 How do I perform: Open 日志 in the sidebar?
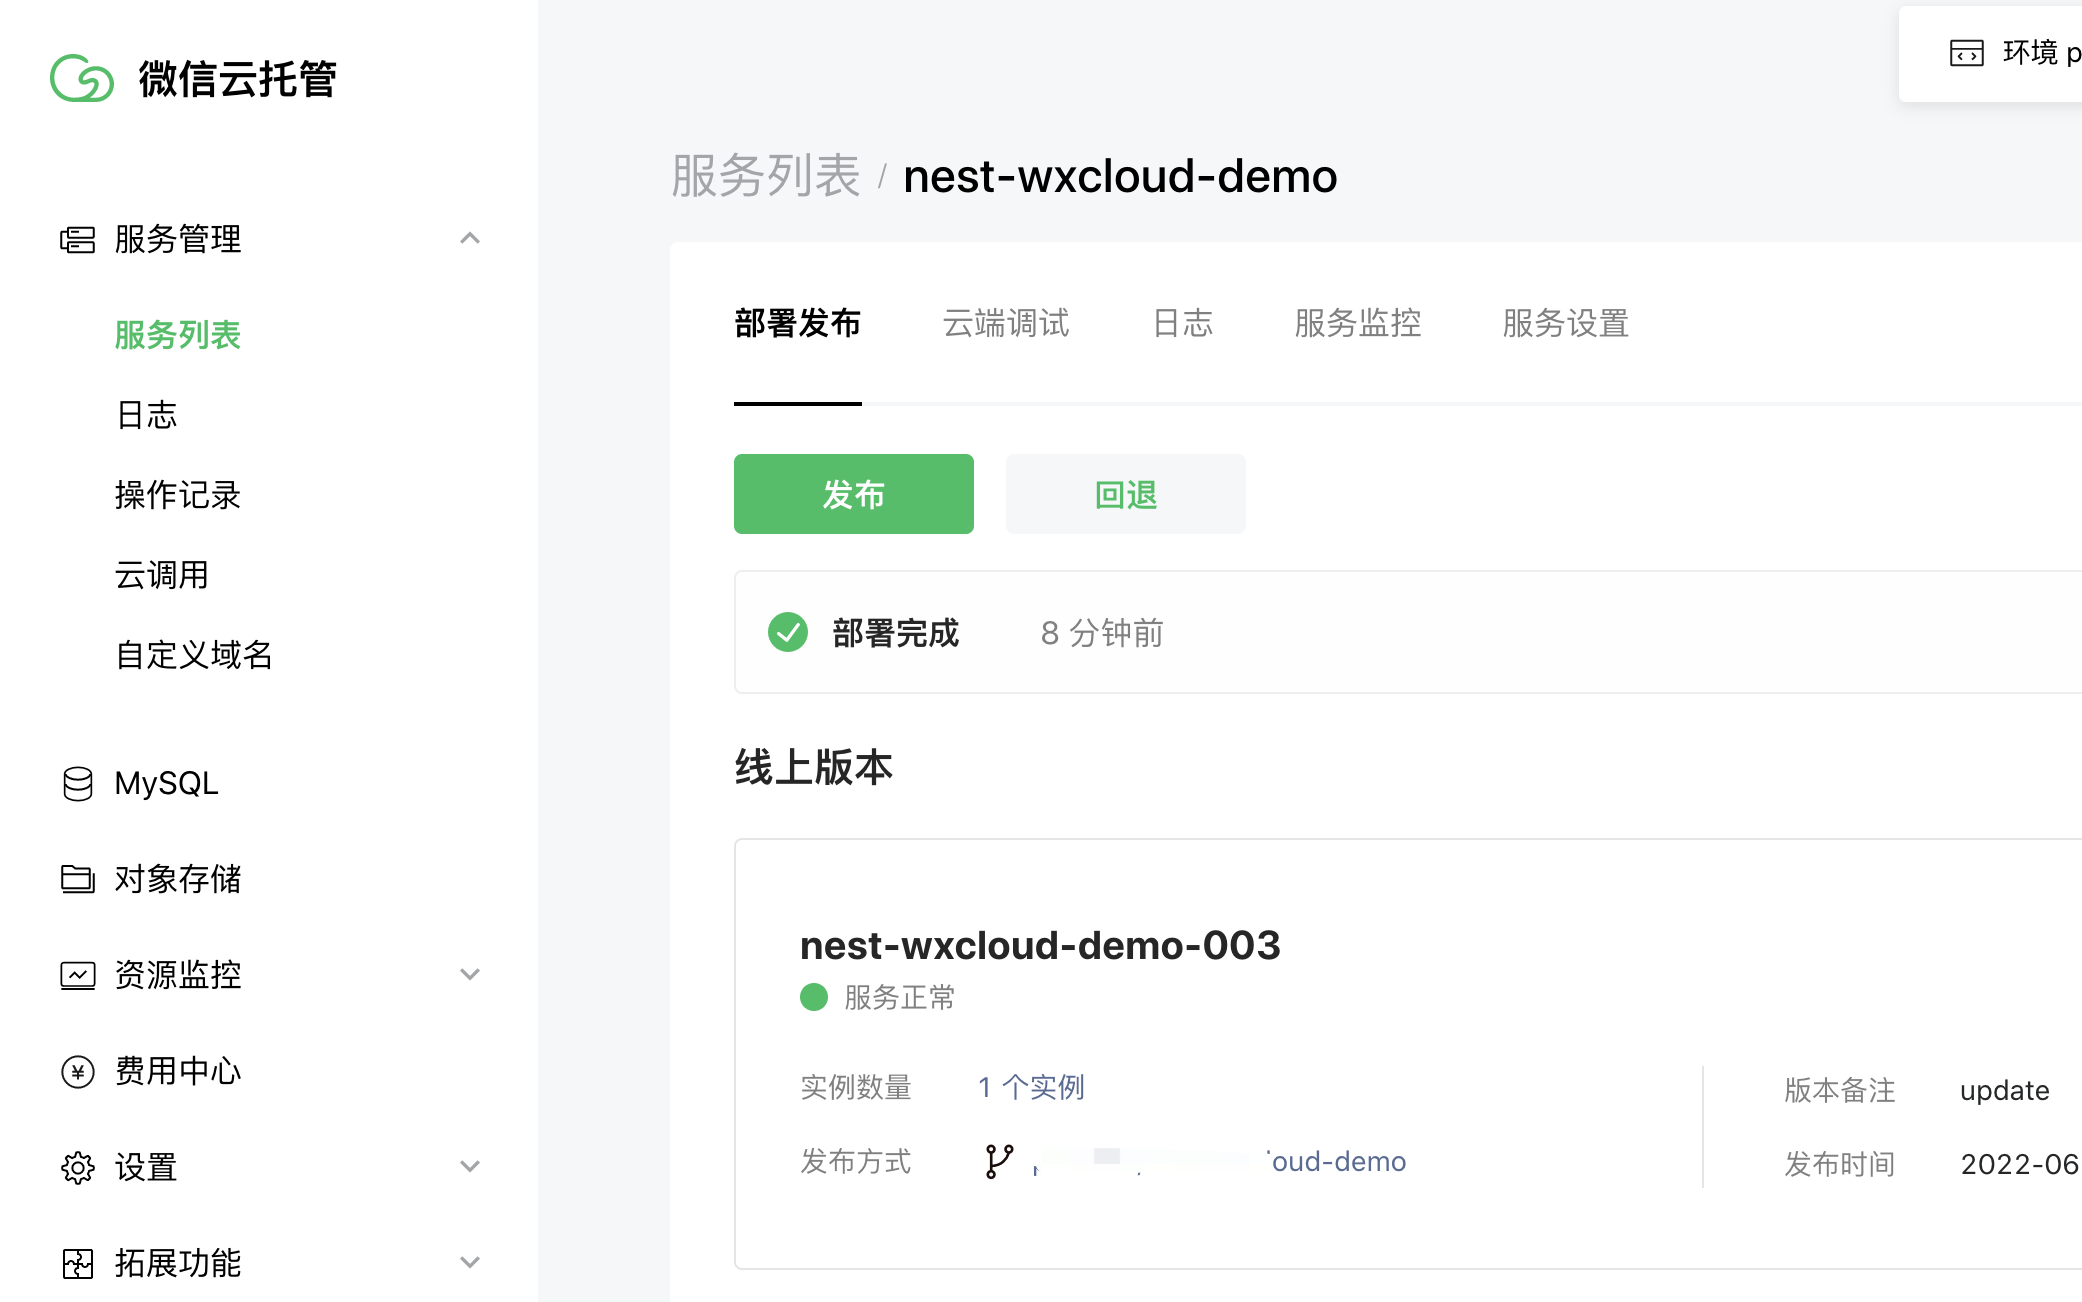tap(147, 415)
